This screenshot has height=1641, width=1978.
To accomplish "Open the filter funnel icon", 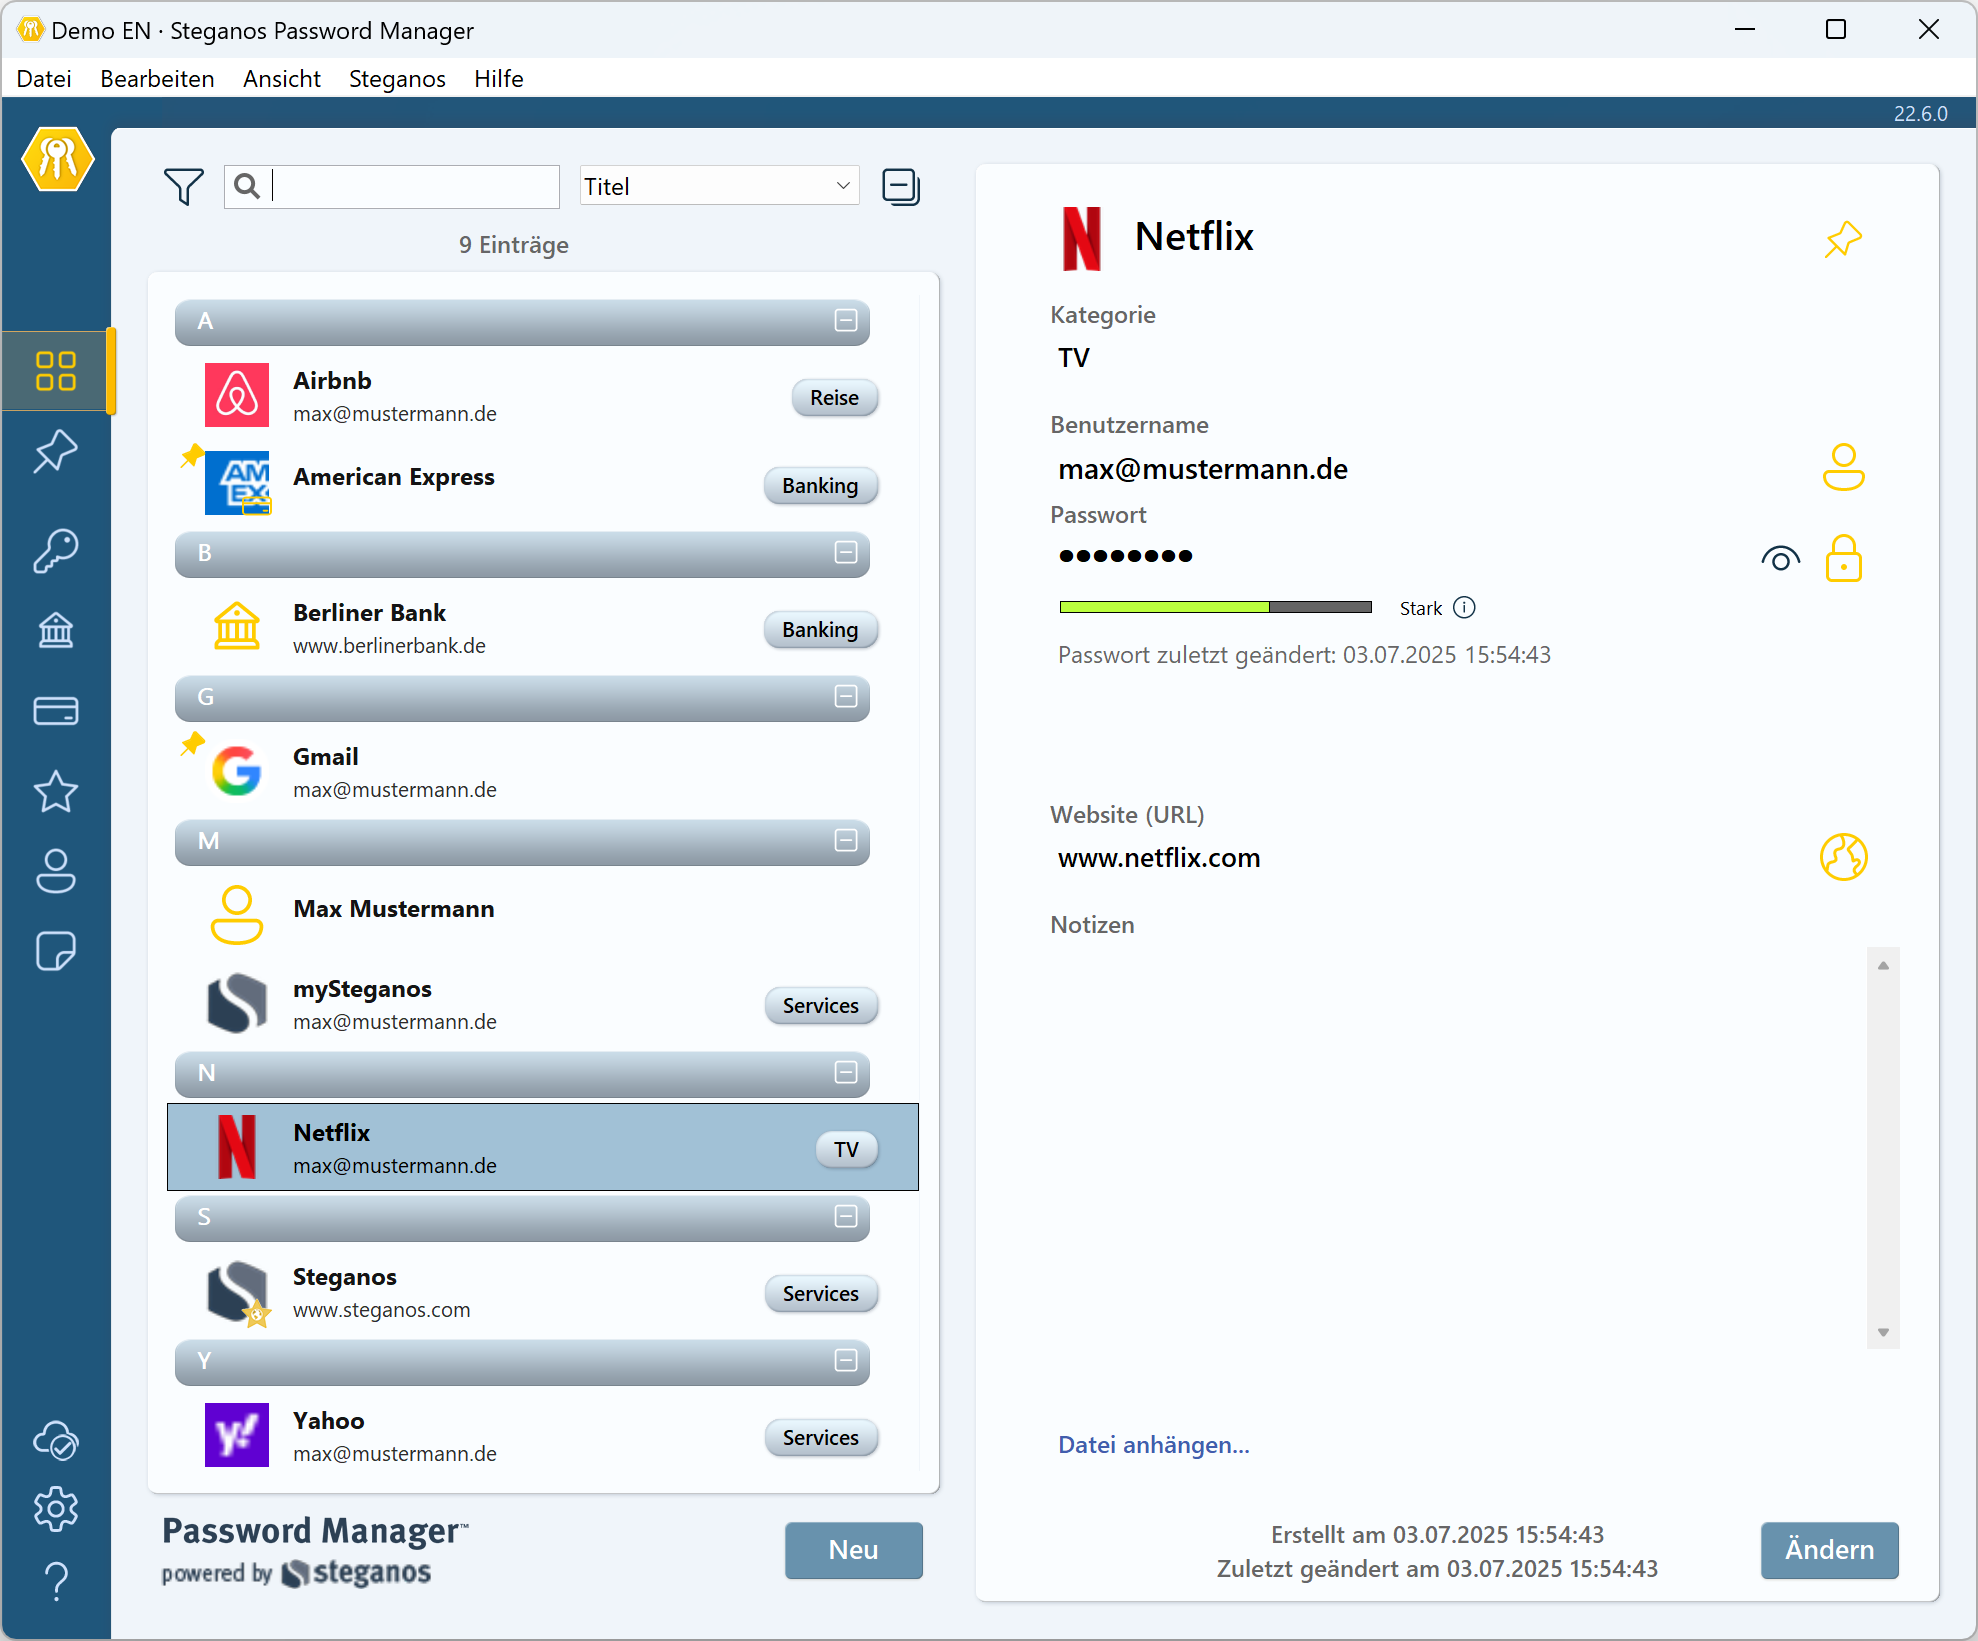I will (x=183, y=187).
